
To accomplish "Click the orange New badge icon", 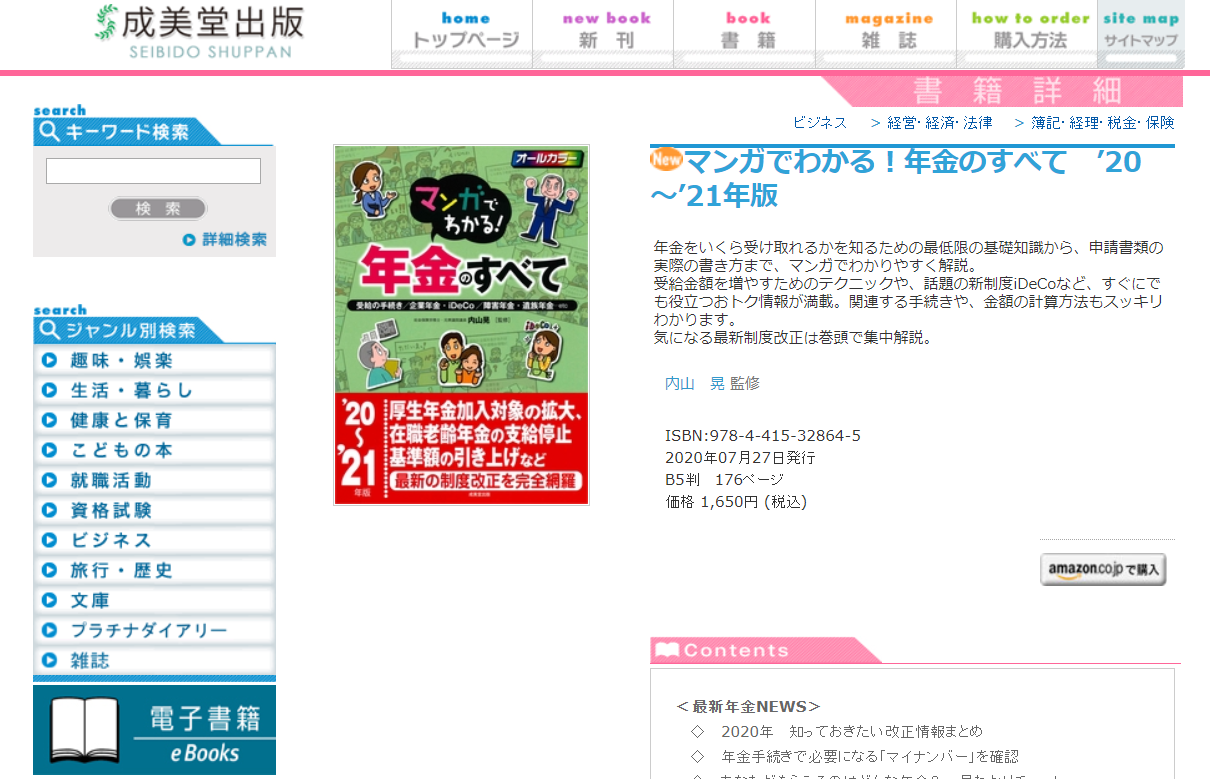I will click(666, 158).
